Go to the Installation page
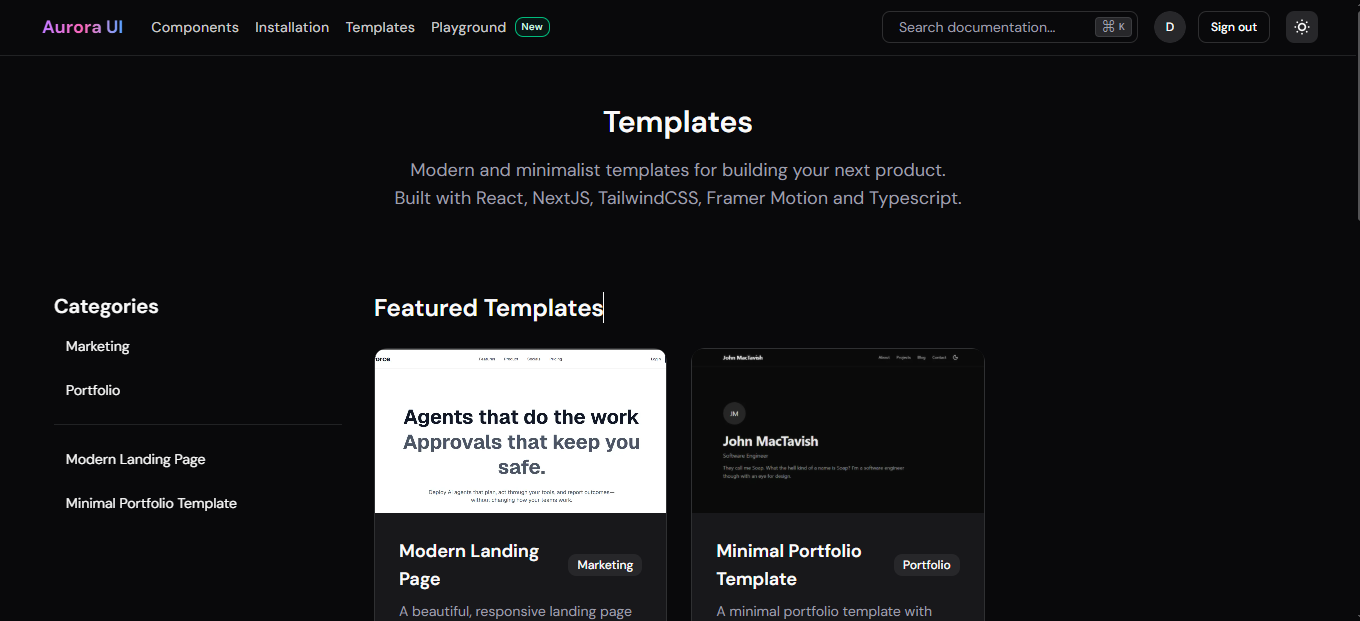The width and height of the screenshot is (1360, 621). (x=292, y=27)
